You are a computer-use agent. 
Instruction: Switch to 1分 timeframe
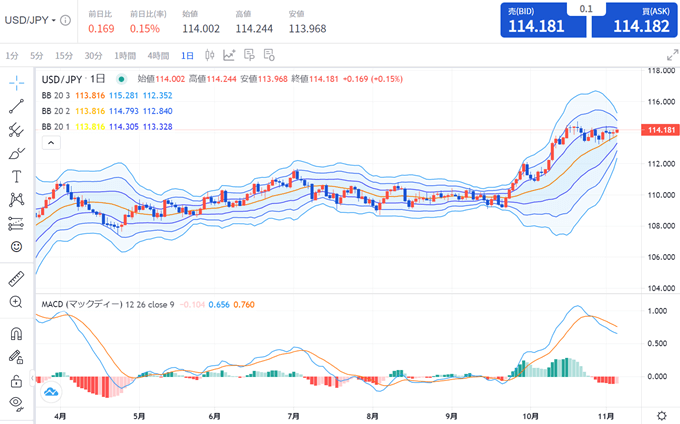tap(12, 55)
